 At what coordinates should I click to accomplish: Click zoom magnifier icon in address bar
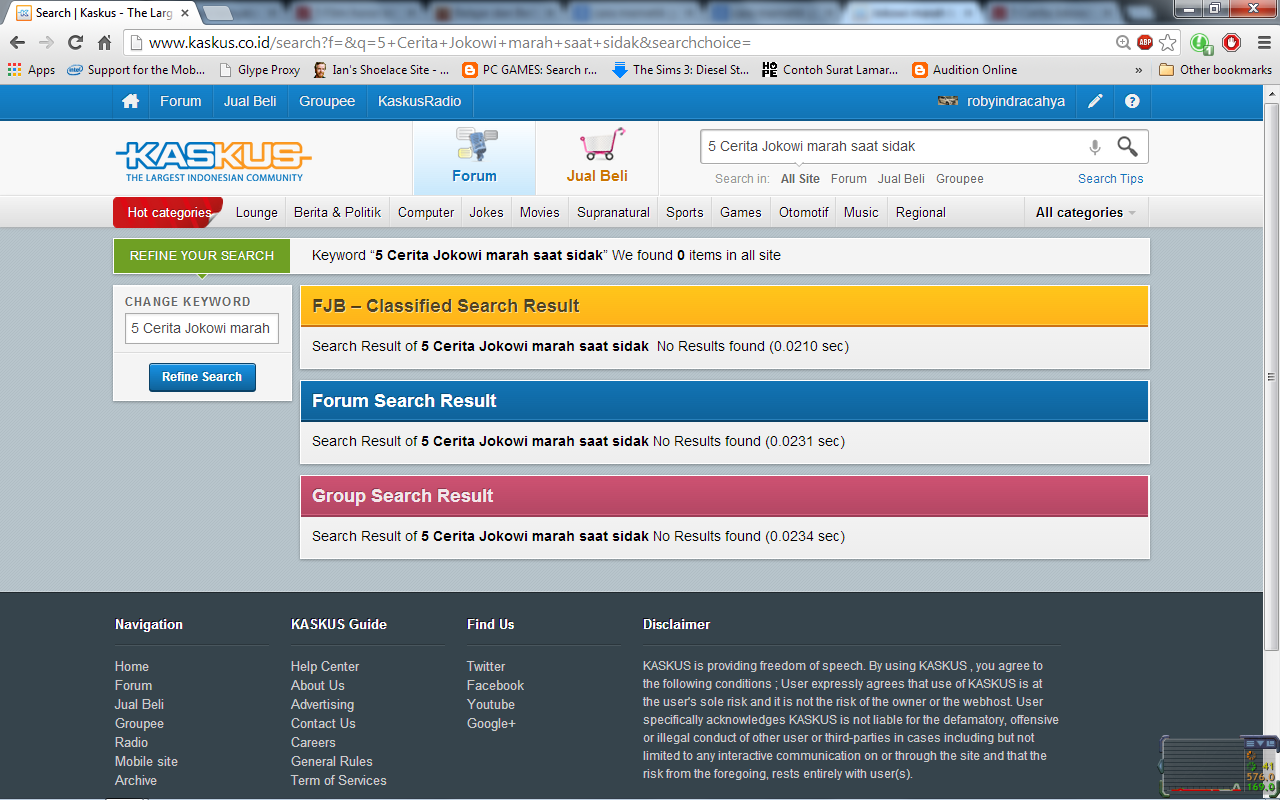1124,43
